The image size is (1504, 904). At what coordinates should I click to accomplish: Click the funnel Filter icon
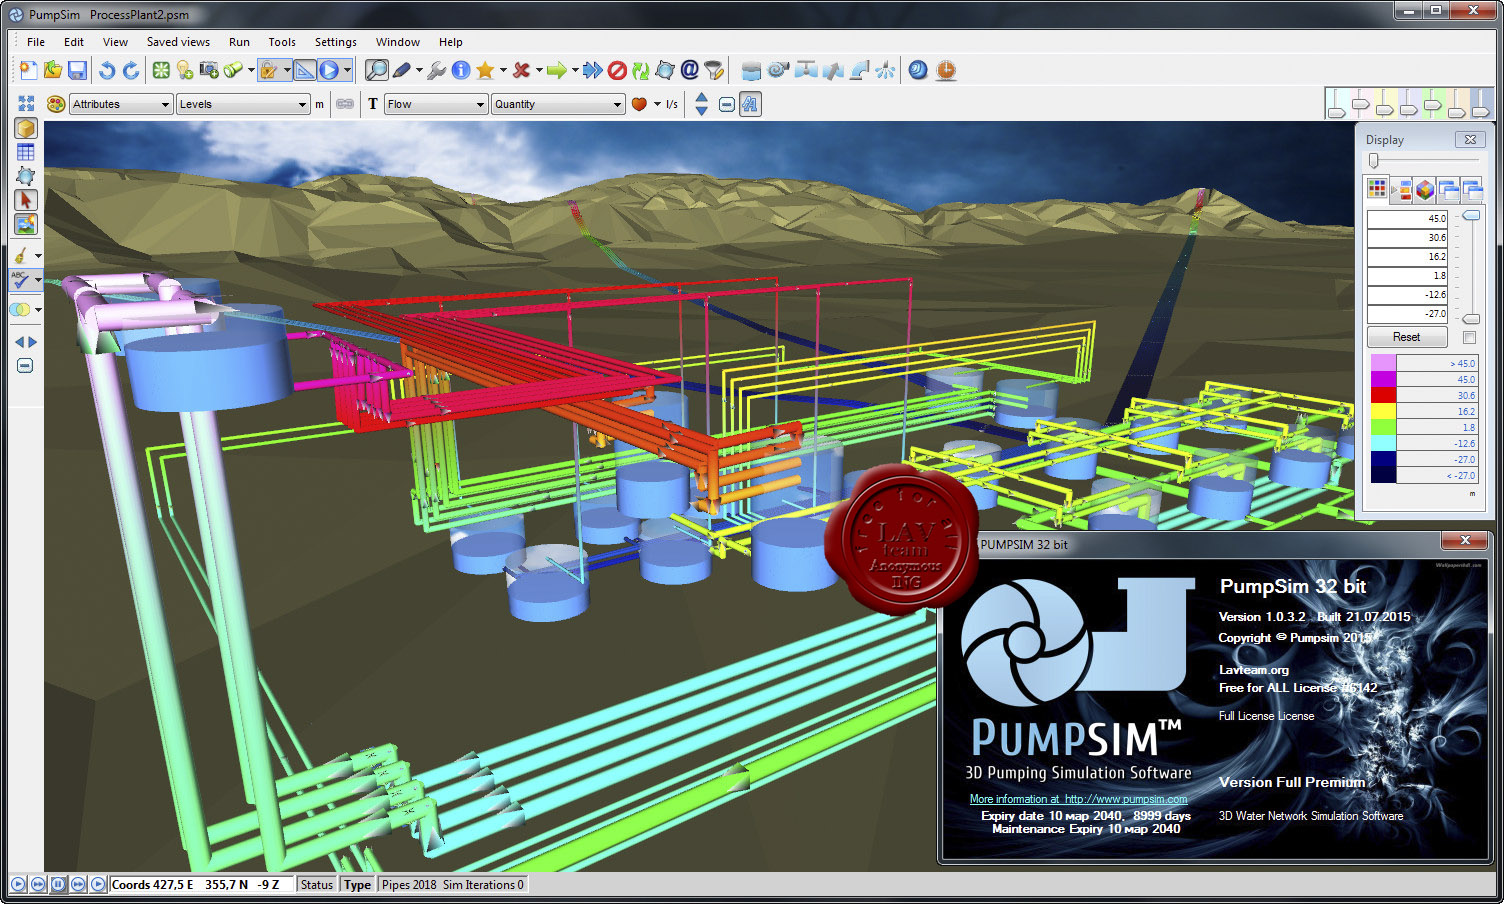713,70
